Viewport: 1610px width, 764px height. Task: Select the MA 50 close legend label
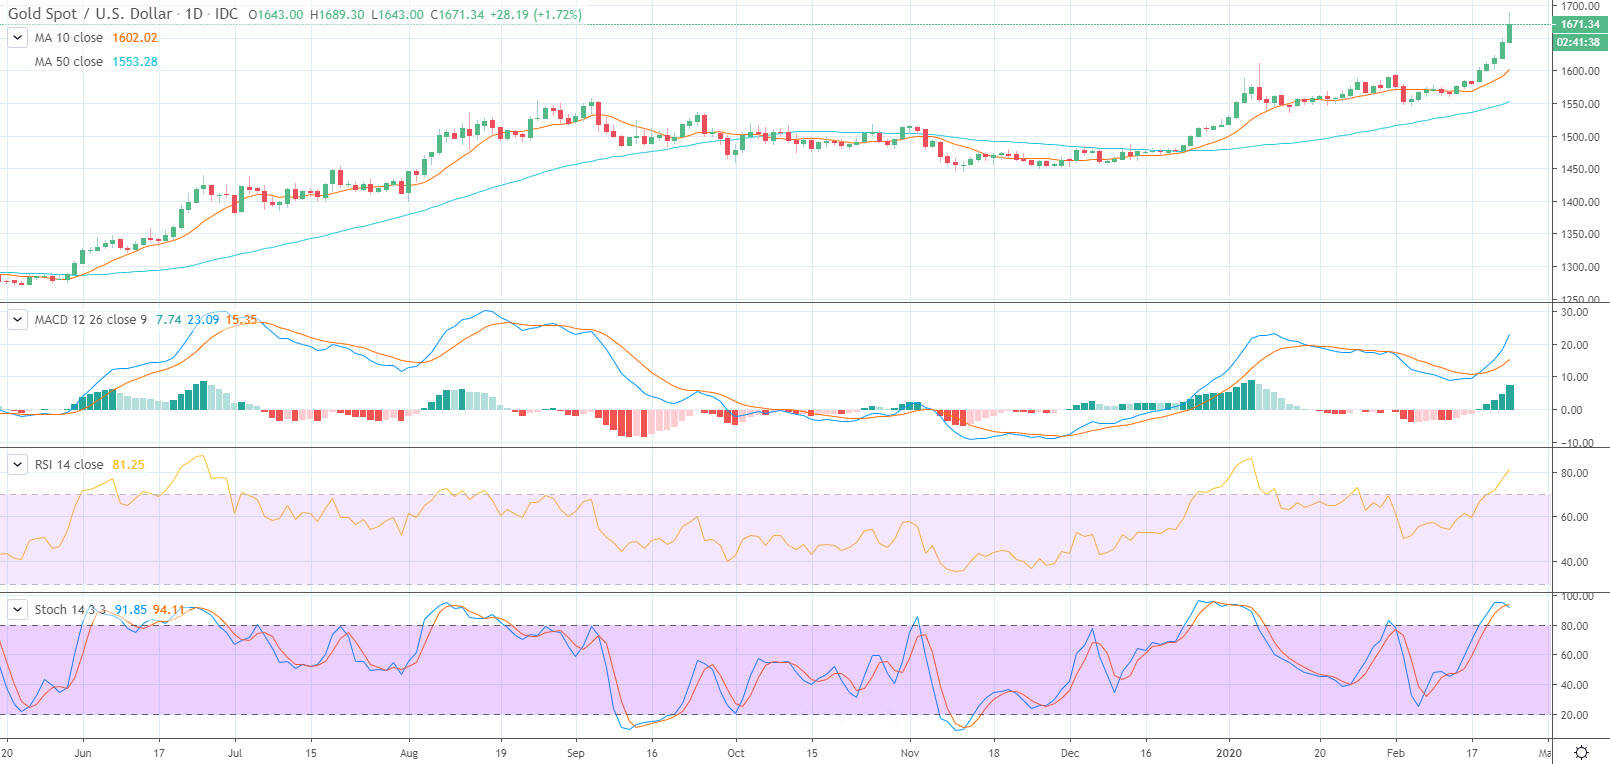69,62
